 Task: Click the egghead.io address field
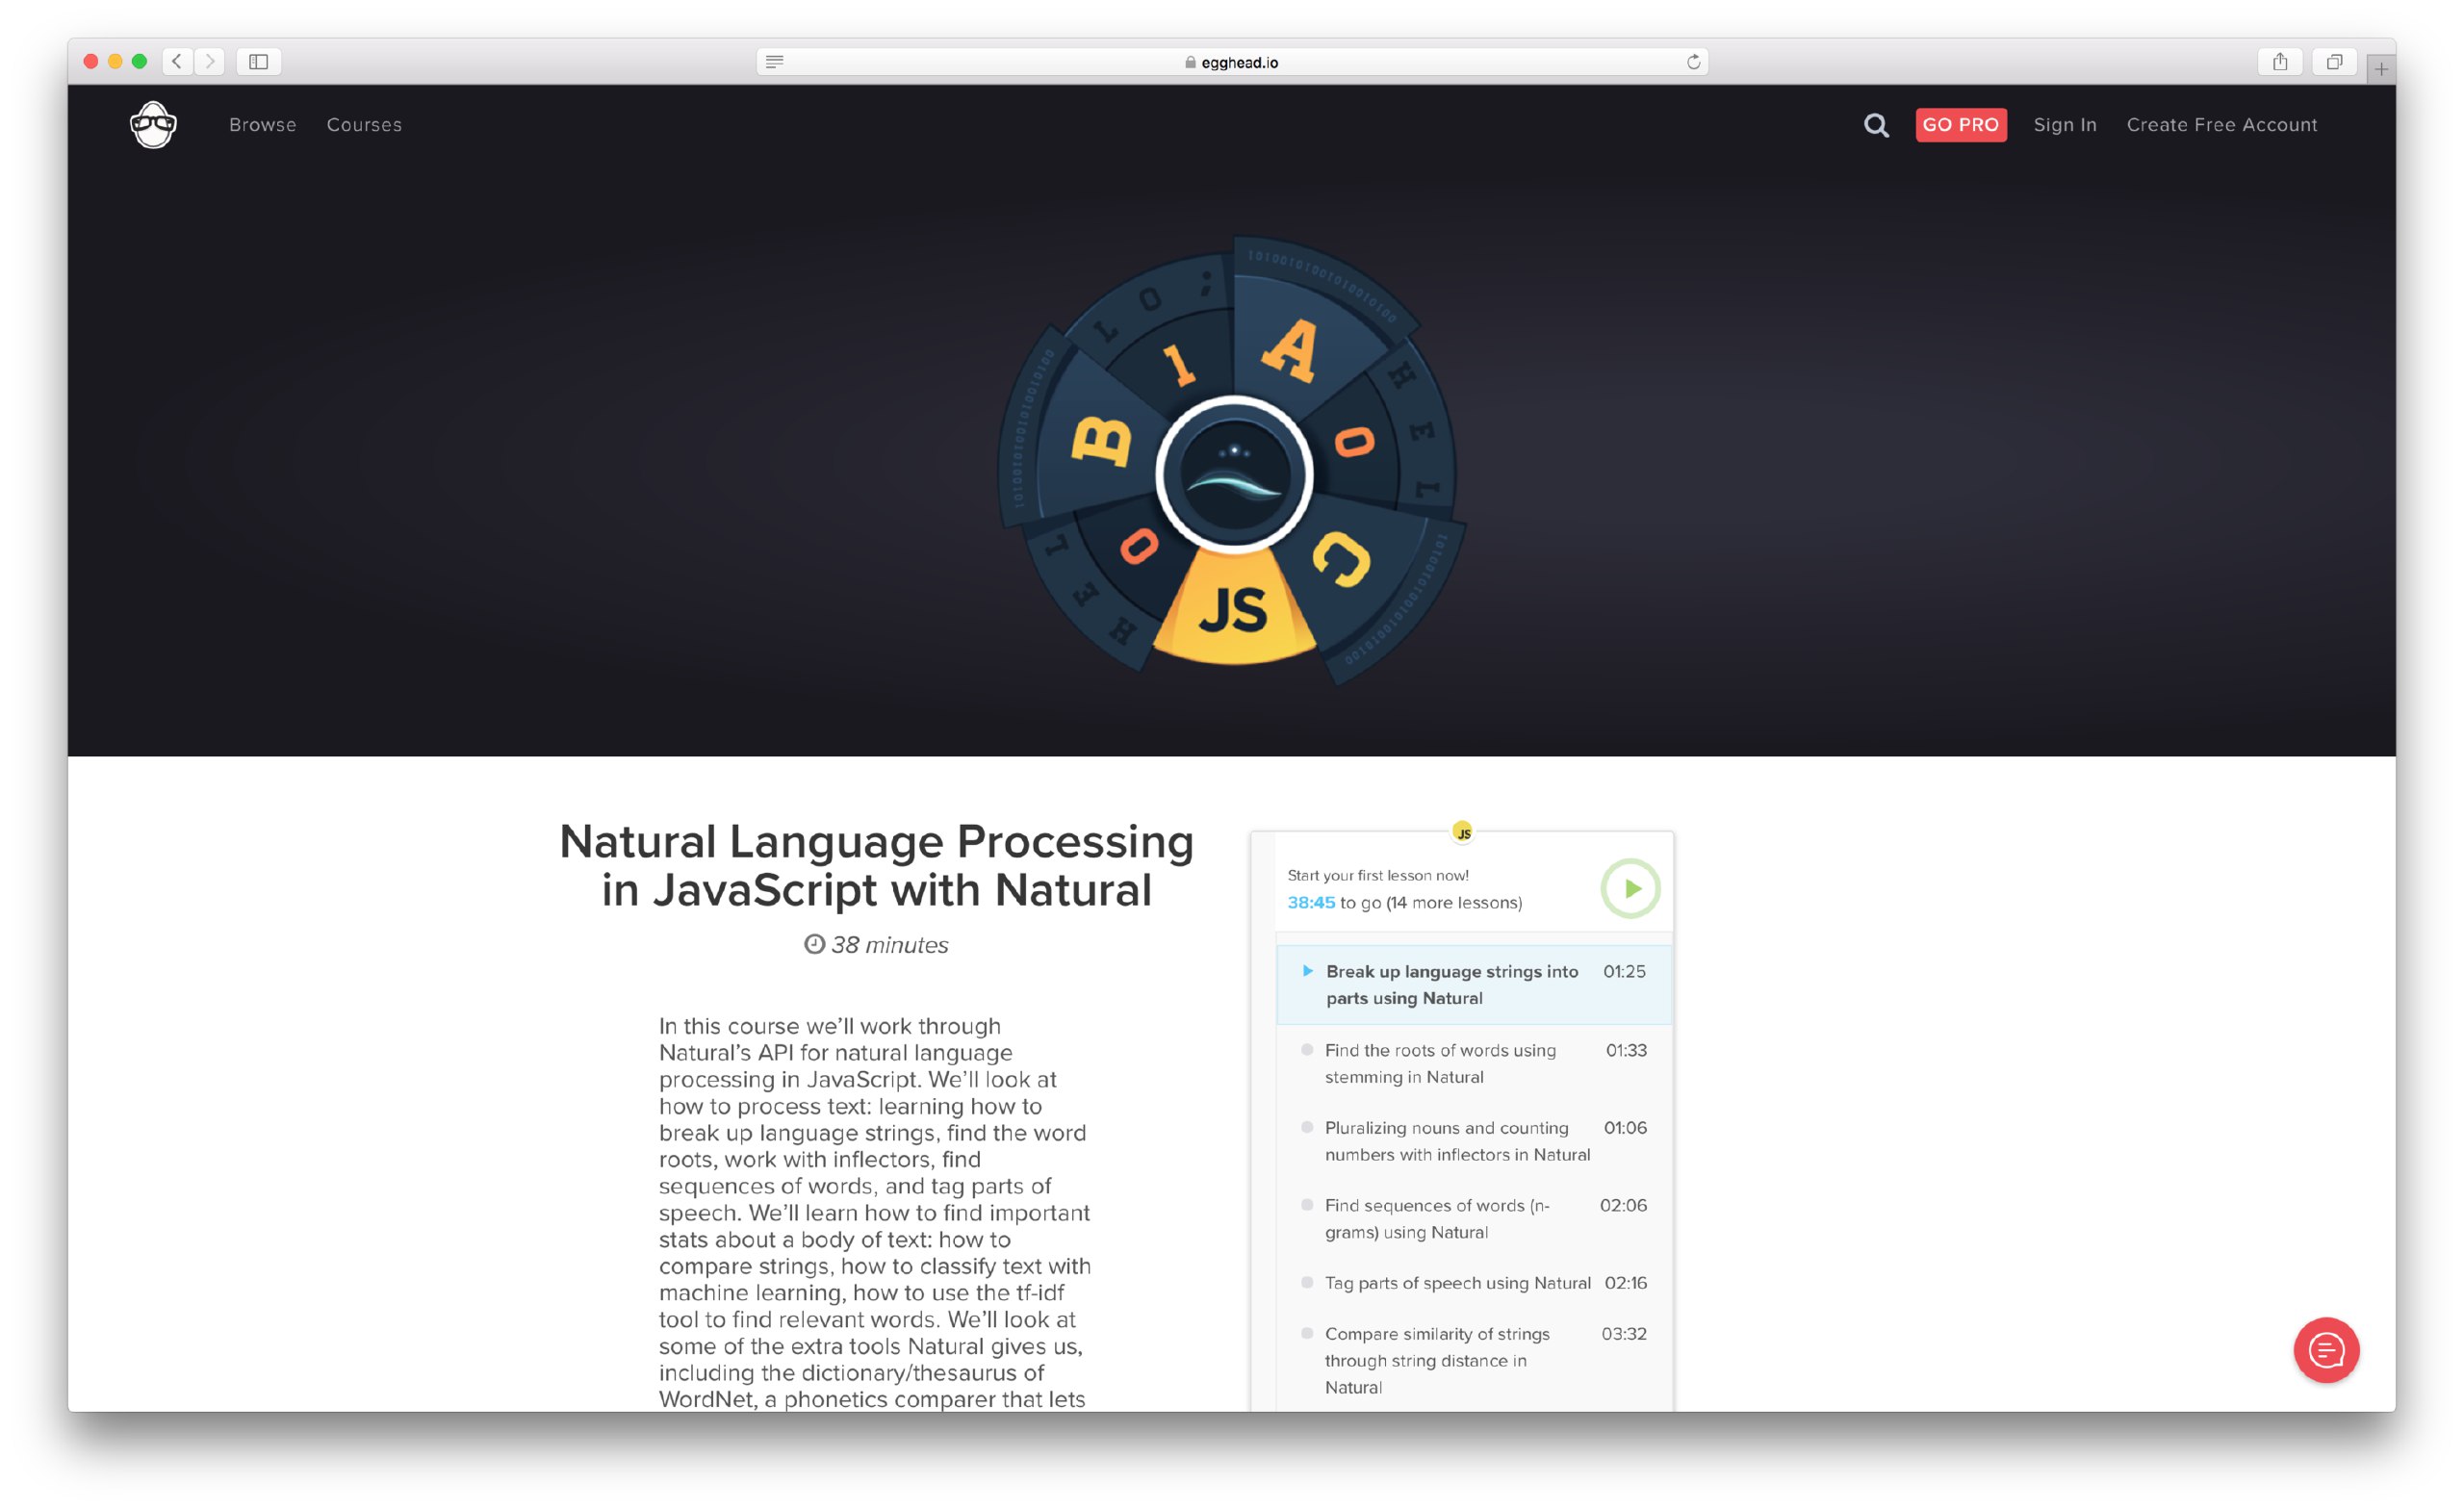pyautogui.click(x=1232, y=62)
